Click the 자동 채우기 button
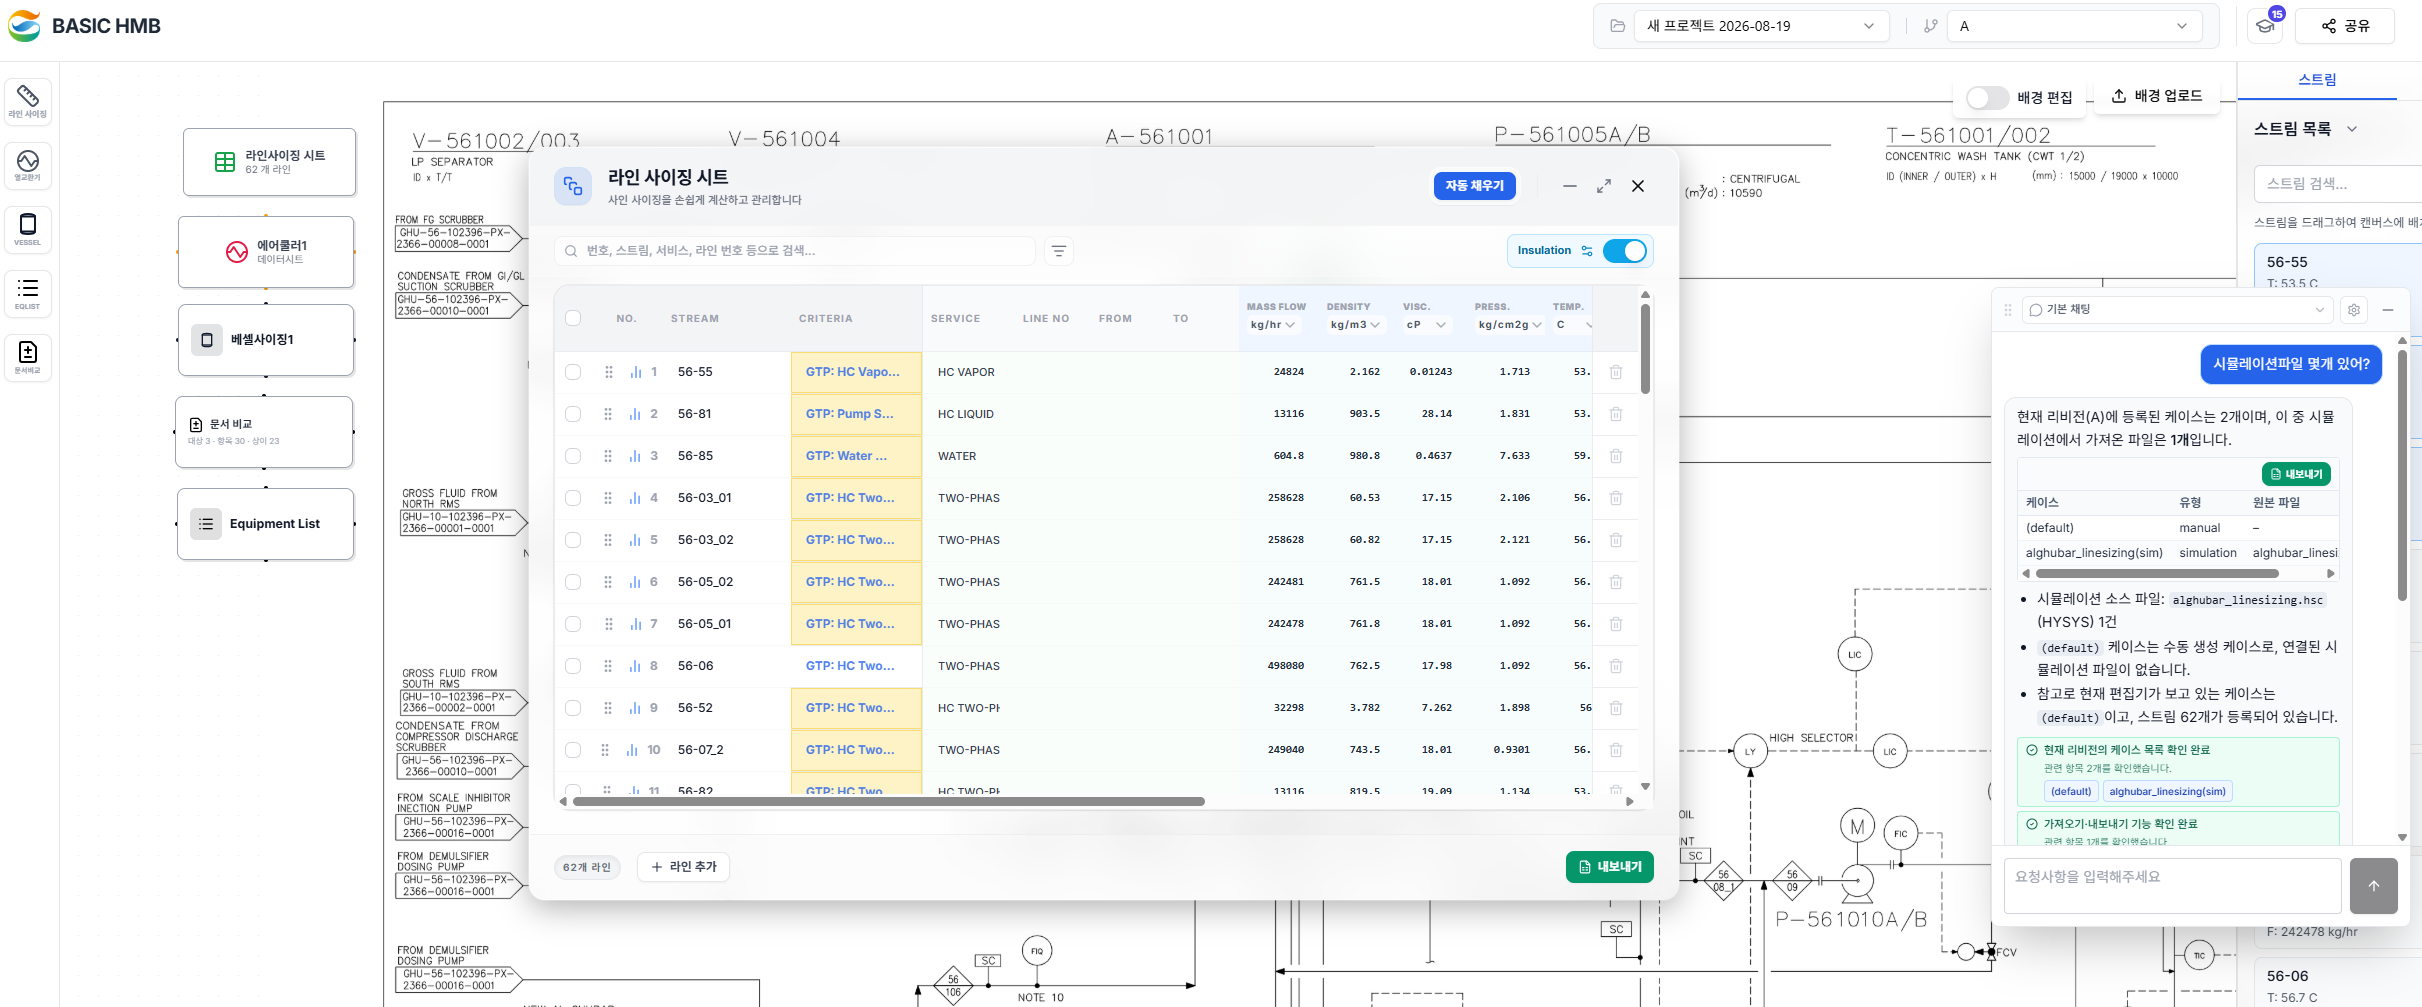 pos(1475,186)
